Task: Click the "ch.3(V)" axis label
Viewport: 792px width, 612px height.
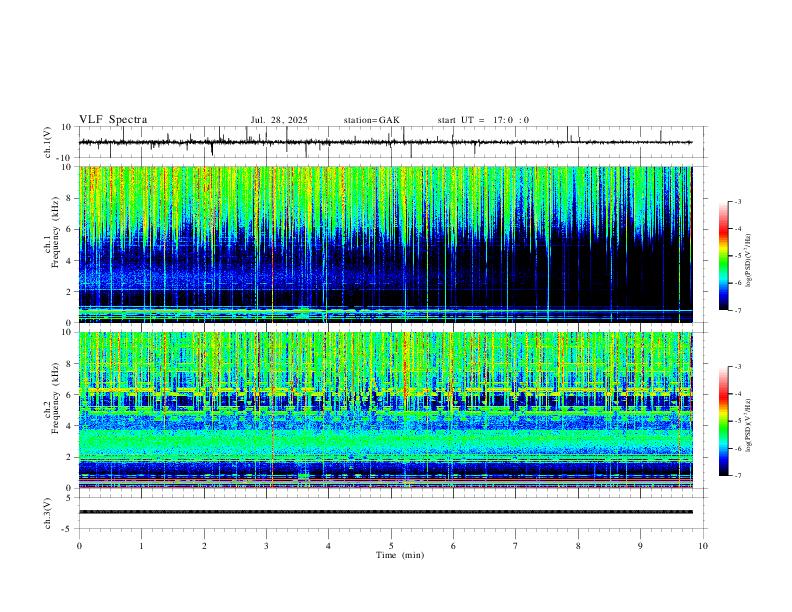Action: (48, 514)
